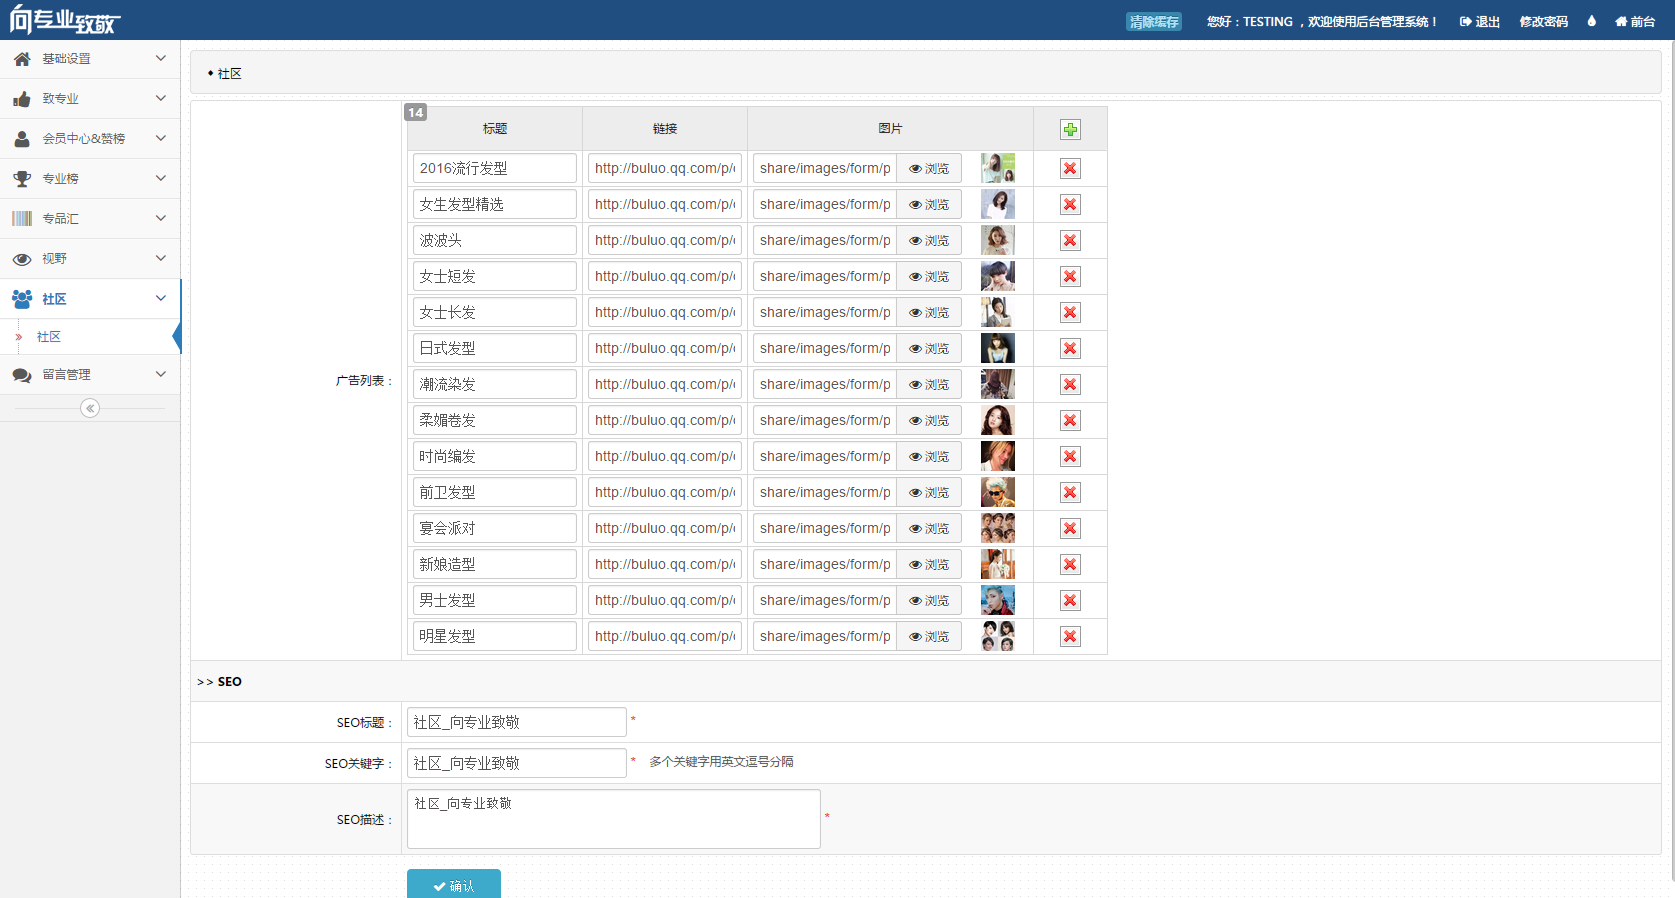Delete the 日式发型 ad entry
Image resolution: width=1675 pixels, height=898 pixels.
point(1070,349)
